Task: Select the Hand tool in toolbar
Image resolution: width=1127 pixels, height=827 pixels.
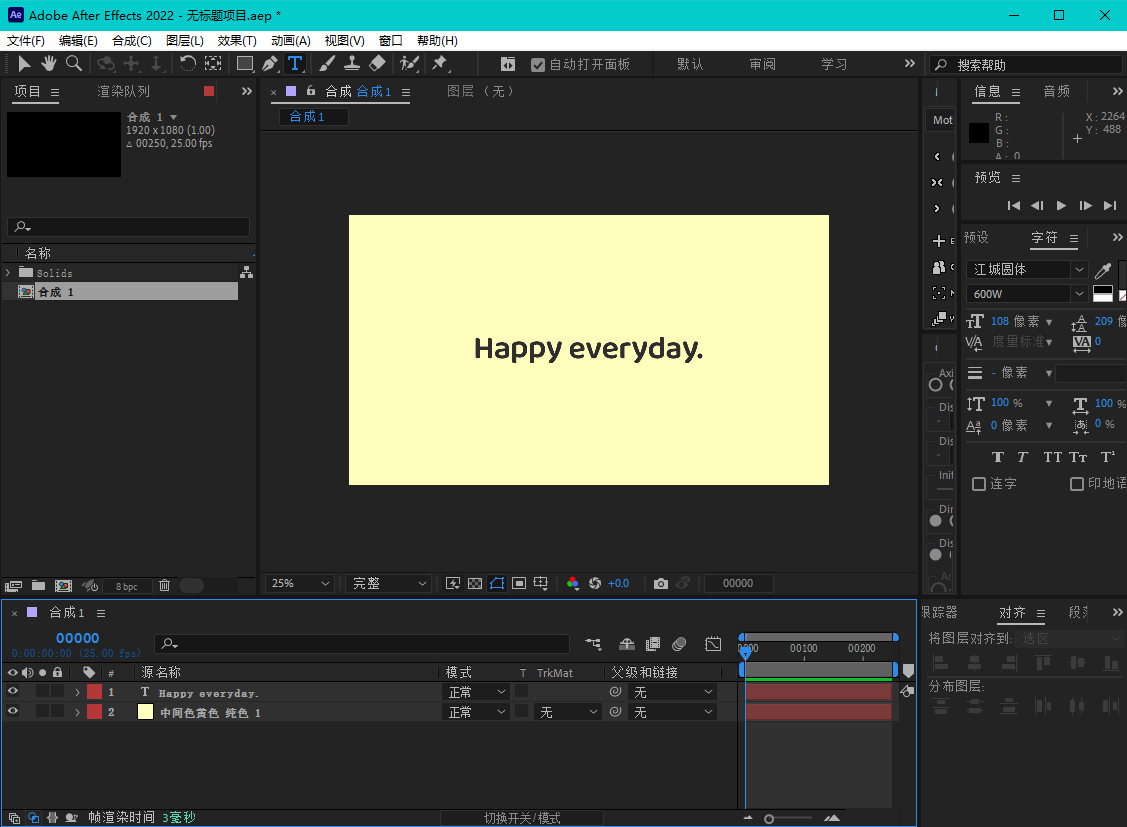Action: 48,64
